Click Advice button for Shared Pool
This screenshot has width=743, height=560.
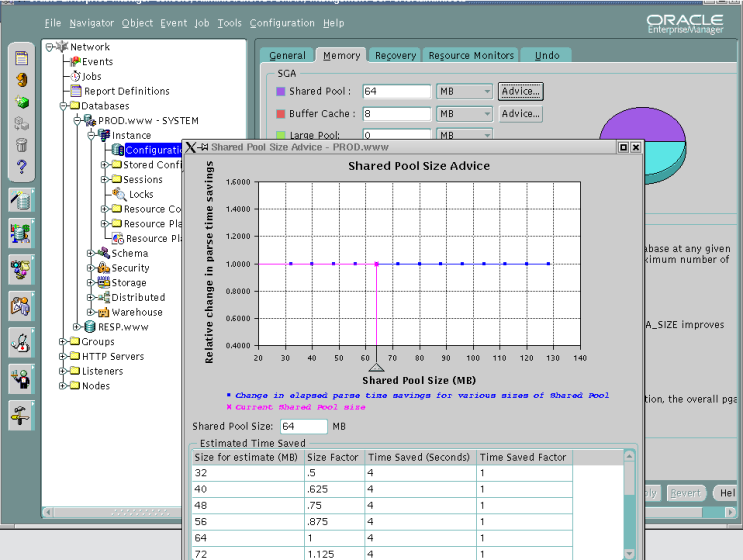(x=520, y=91)
